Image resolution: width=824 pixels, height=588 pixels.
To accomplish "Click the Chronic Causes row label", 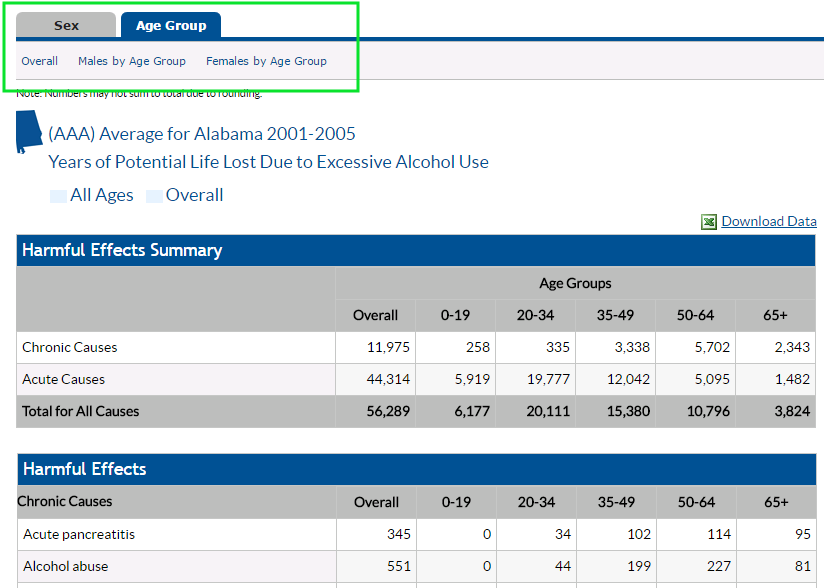I will (69, 347).
